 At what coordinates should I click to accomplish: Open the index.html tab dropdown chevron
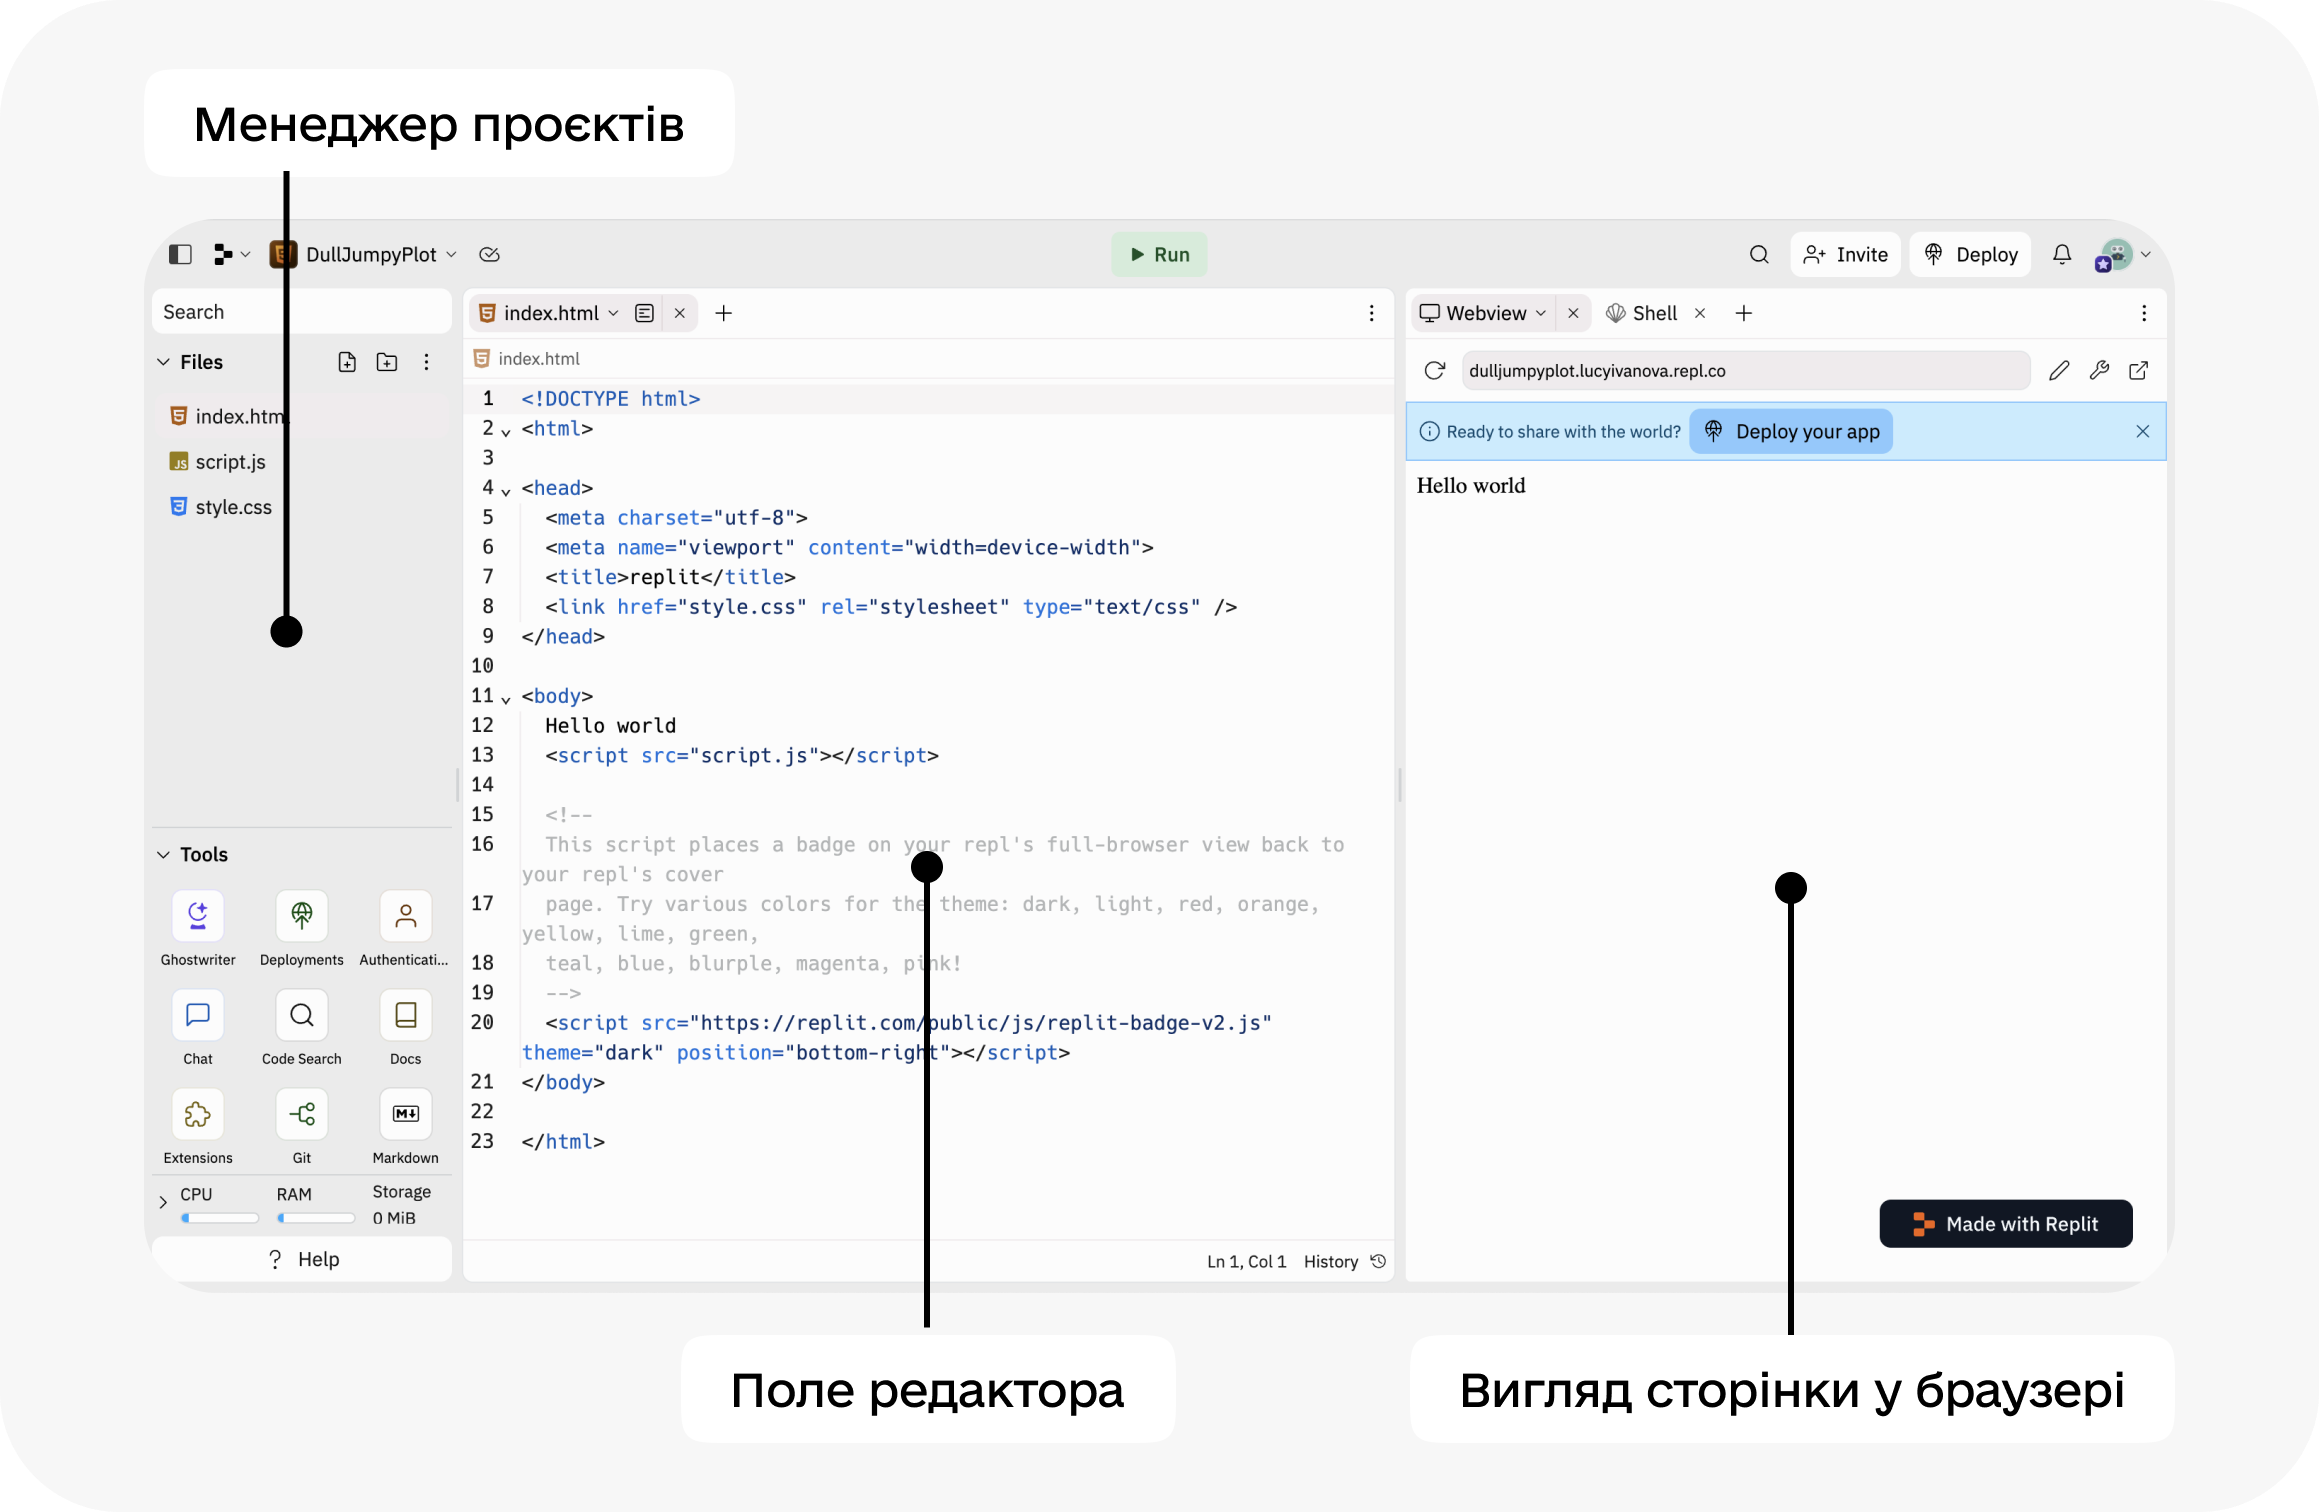614,314
